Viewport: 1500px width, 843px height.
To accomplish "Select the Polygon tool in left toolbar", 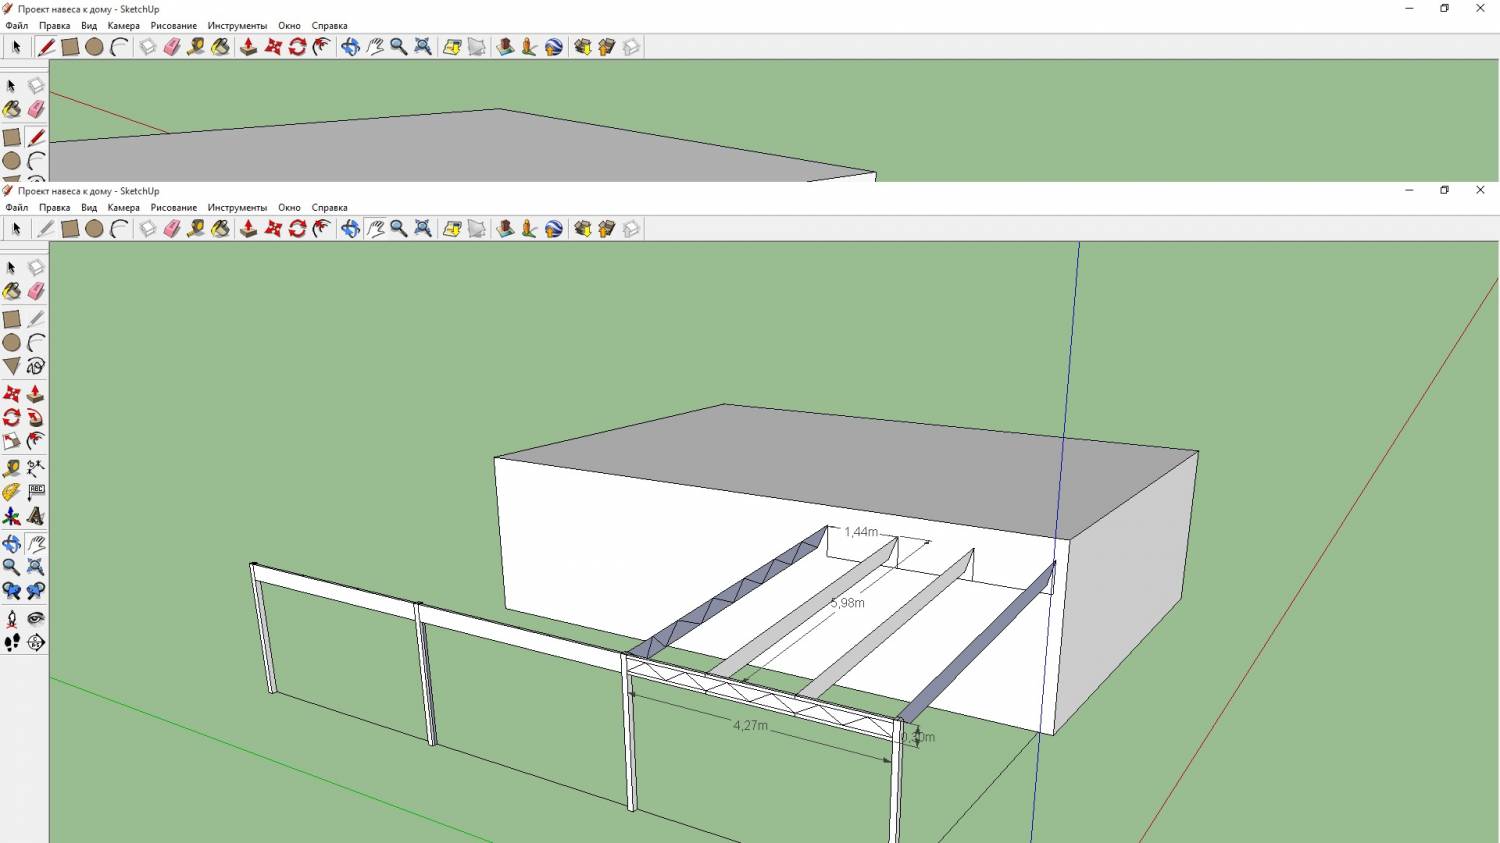I will pyautogui.click(x=12, y=366).
